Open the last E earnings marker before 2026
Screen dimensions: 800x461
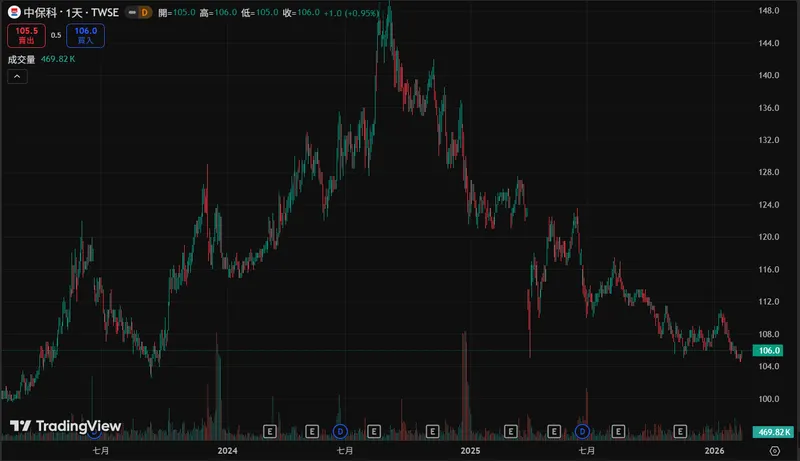click(680, 432)
